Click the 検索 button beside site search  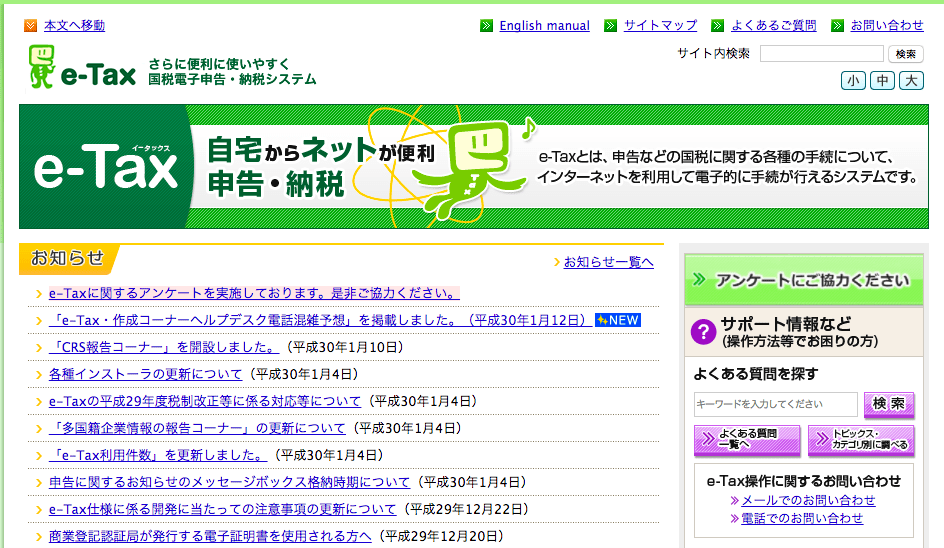[x=905, y=54]
